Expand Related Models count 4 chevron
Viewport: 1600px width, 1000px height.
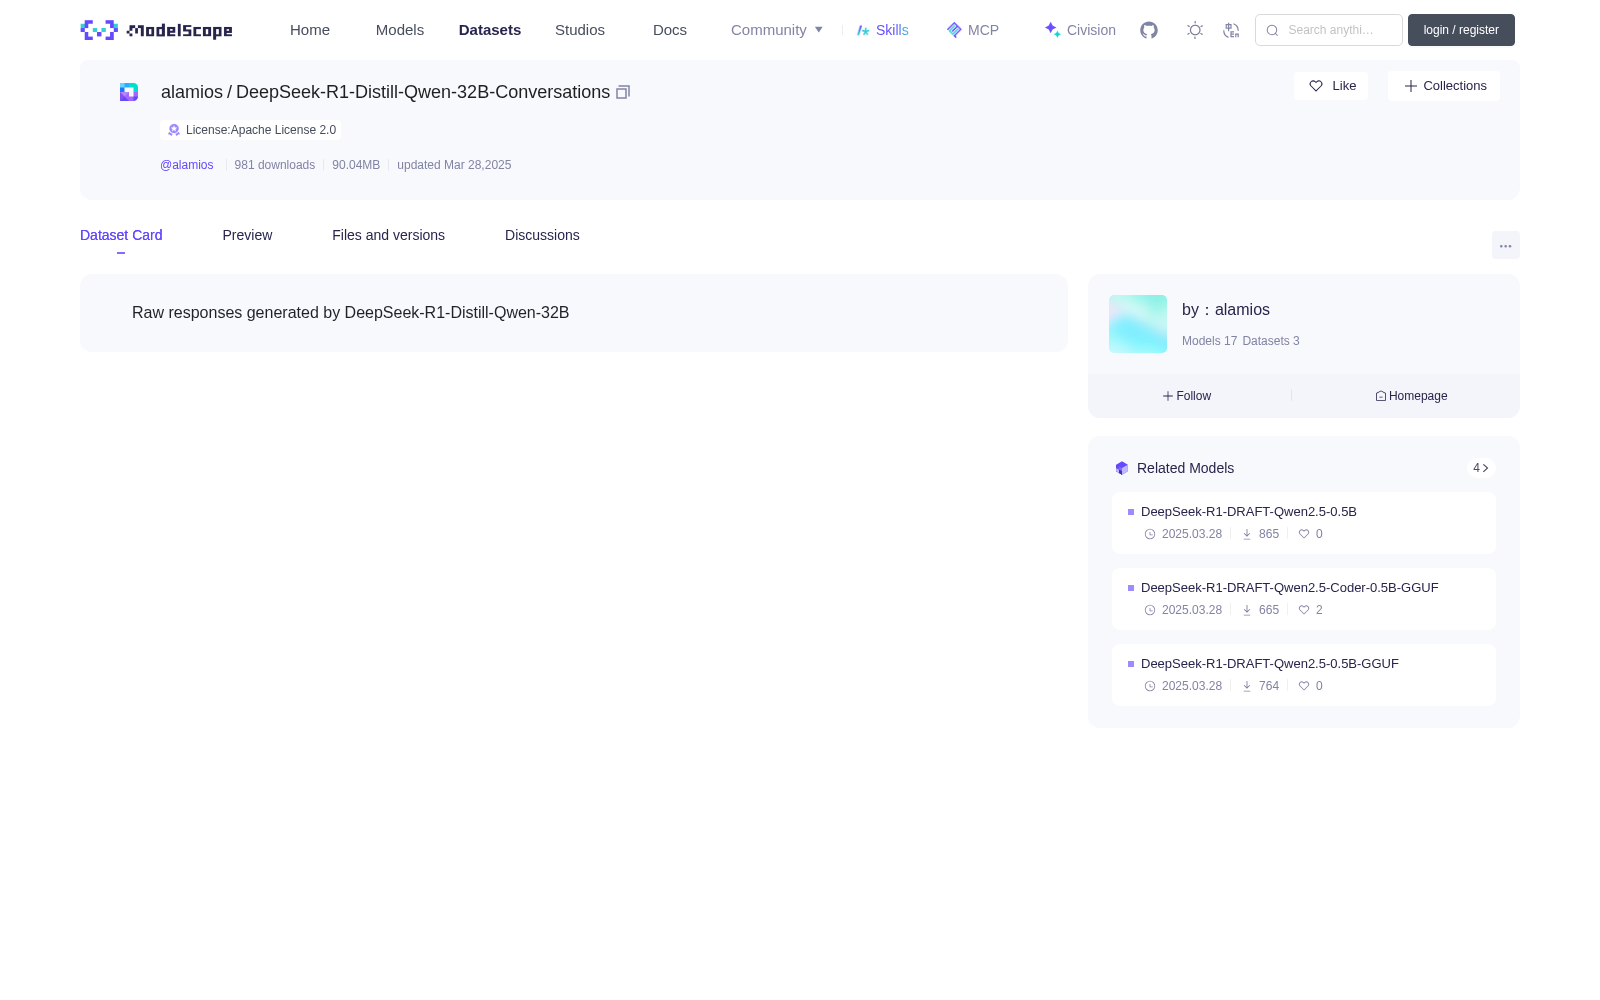coord(1481,468)
